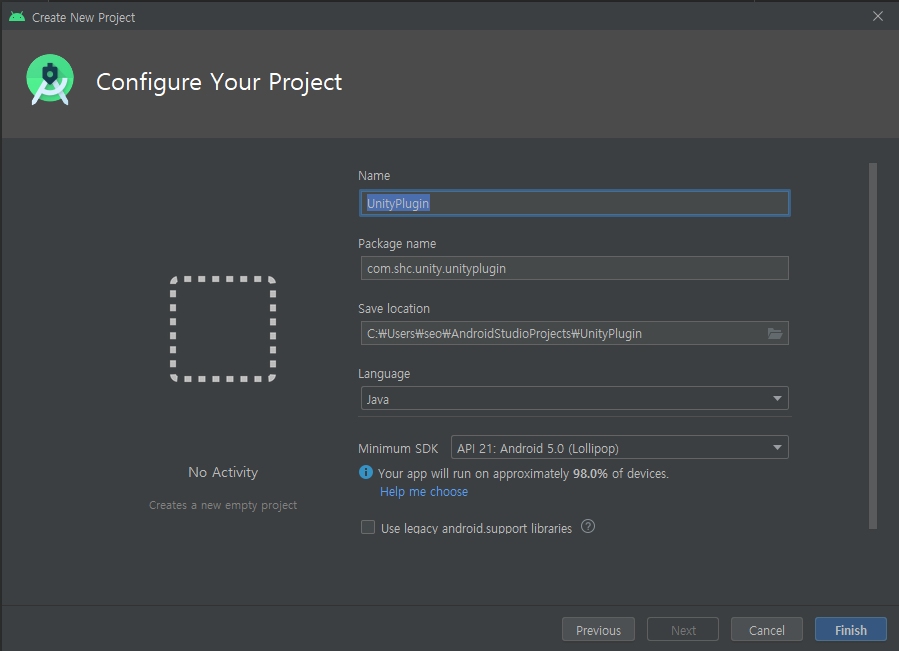Click the 'Language' label
Viewport: 899px width, 651px height.
(384, 374)
